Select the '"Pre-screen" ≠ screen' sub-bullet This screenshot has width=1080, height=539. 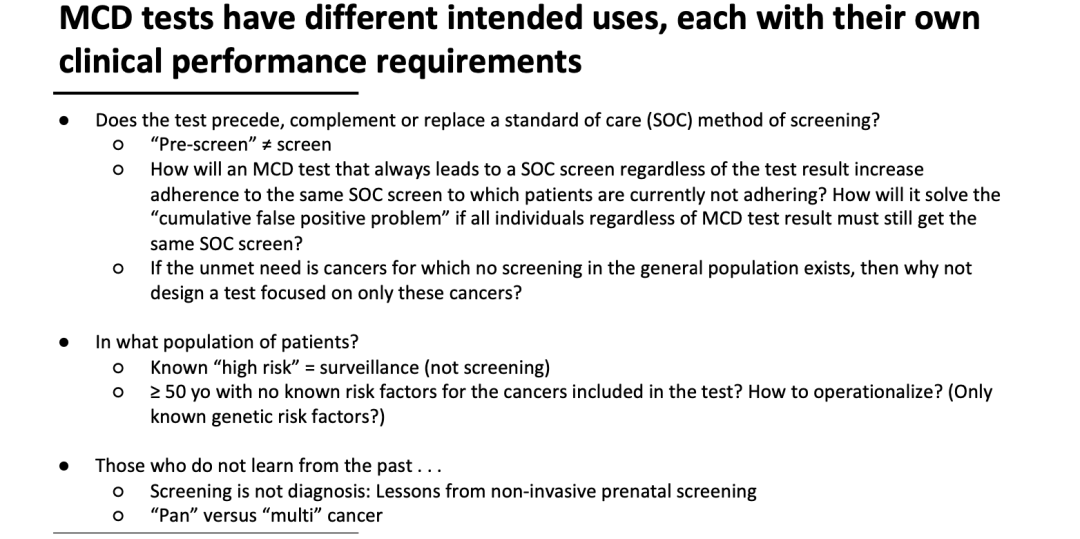[x=240, y=145]
